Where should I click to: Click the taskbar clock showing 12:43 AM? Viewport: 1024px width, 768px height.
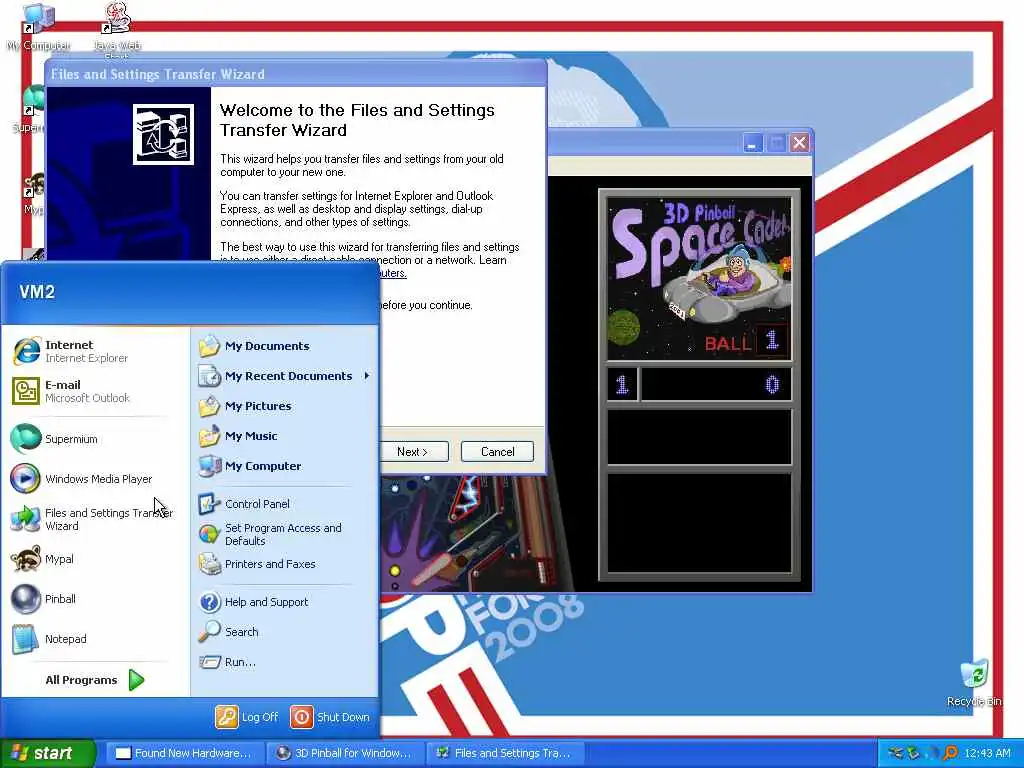[987, 753]
